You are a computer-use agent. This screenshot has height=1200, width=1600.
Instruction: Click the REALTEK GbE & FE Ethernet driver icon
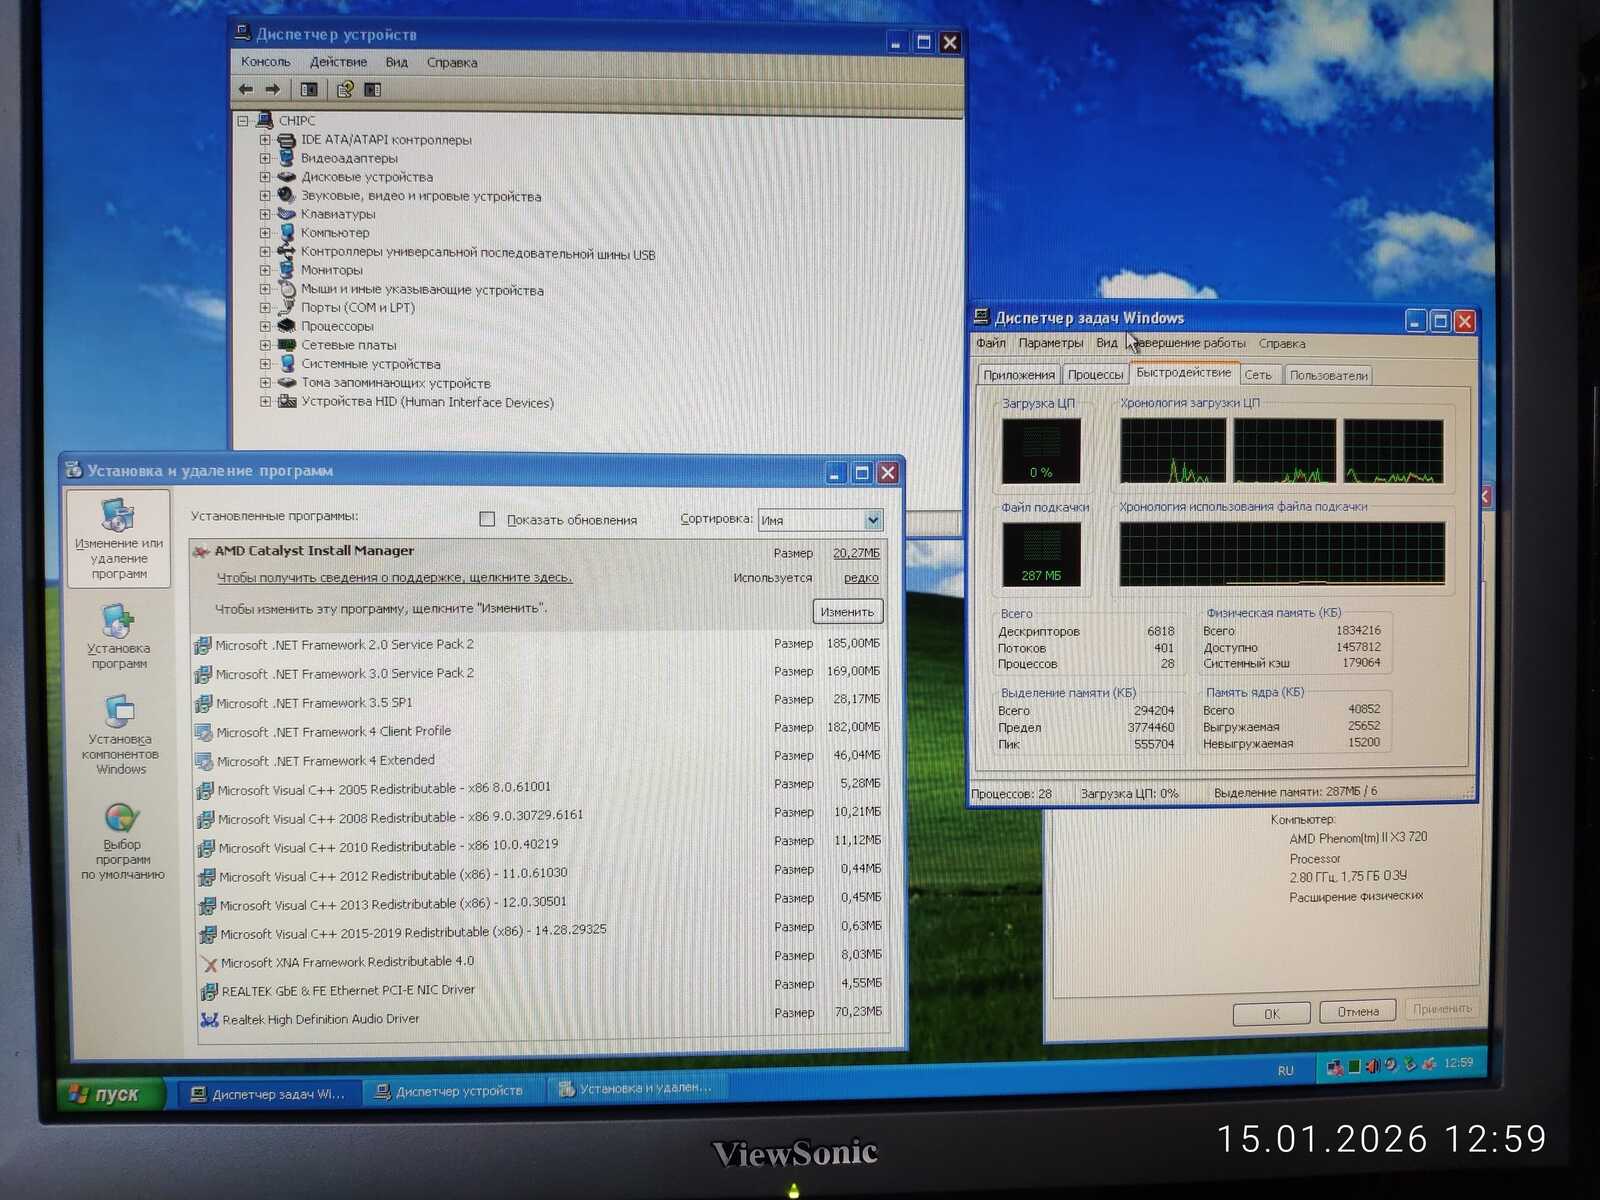[x=209, y=992]
